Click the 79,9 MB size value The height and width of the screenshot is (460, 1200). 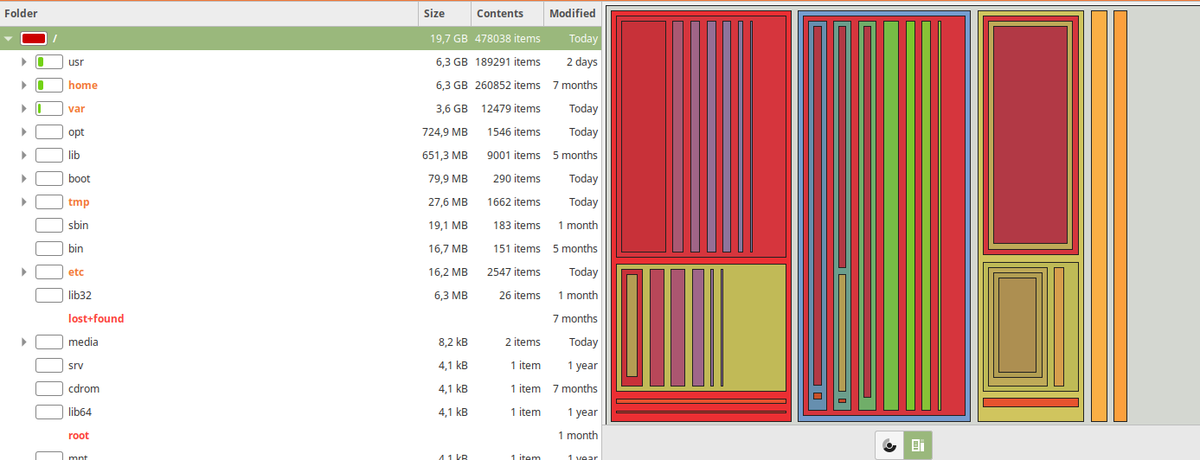tap(448, 179)
